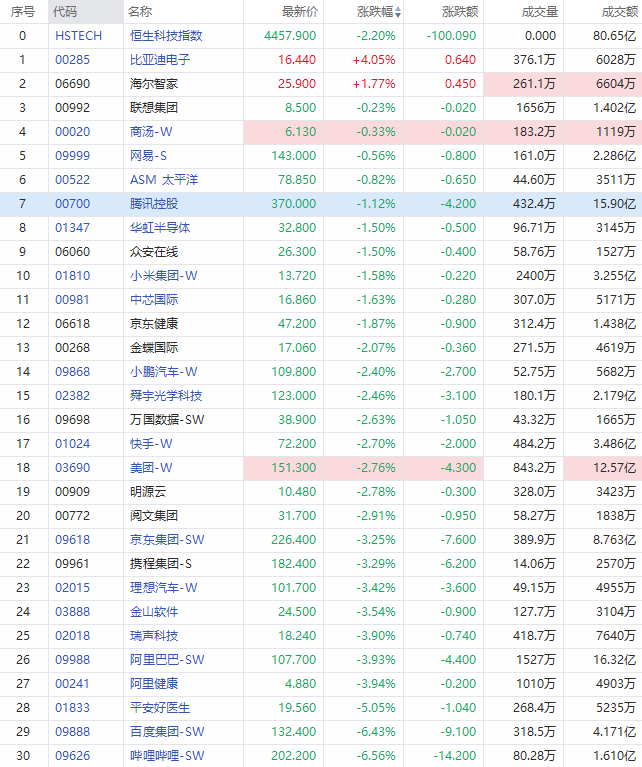Open 恒生科技指数 name link
The height and width of the screenshot is (767, 642).
click(166, 36)
